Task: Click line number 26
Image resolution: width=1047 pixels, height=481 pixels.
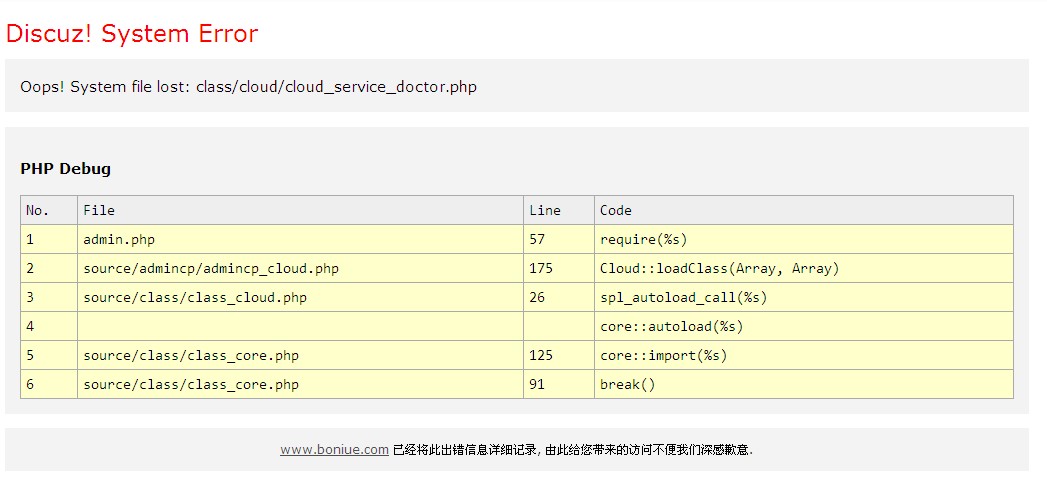Action: [559, 297]
